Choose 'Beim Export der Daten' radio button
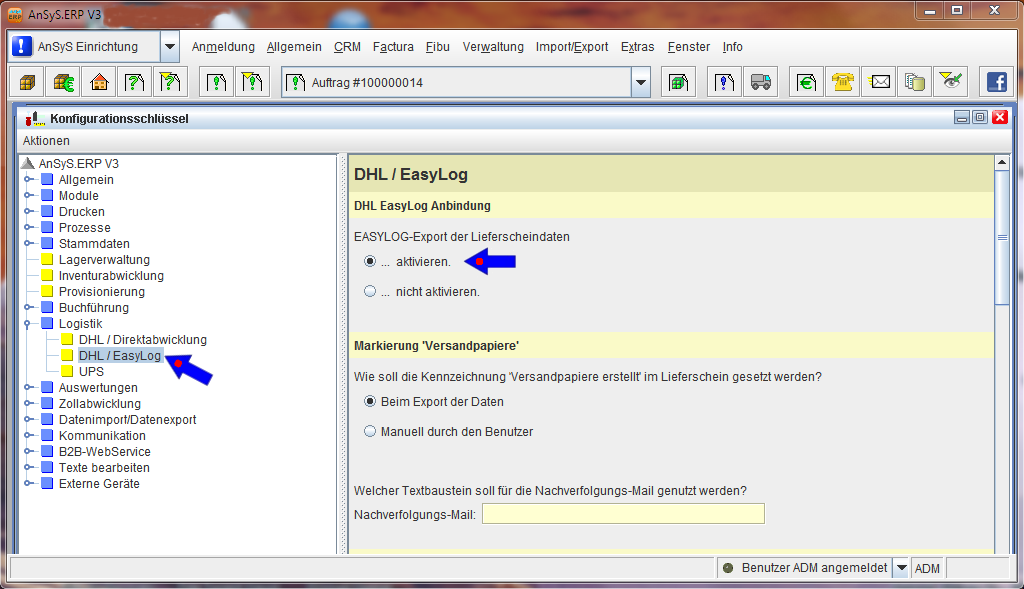This screenshot has height=589, width=1024. point(370,402)
